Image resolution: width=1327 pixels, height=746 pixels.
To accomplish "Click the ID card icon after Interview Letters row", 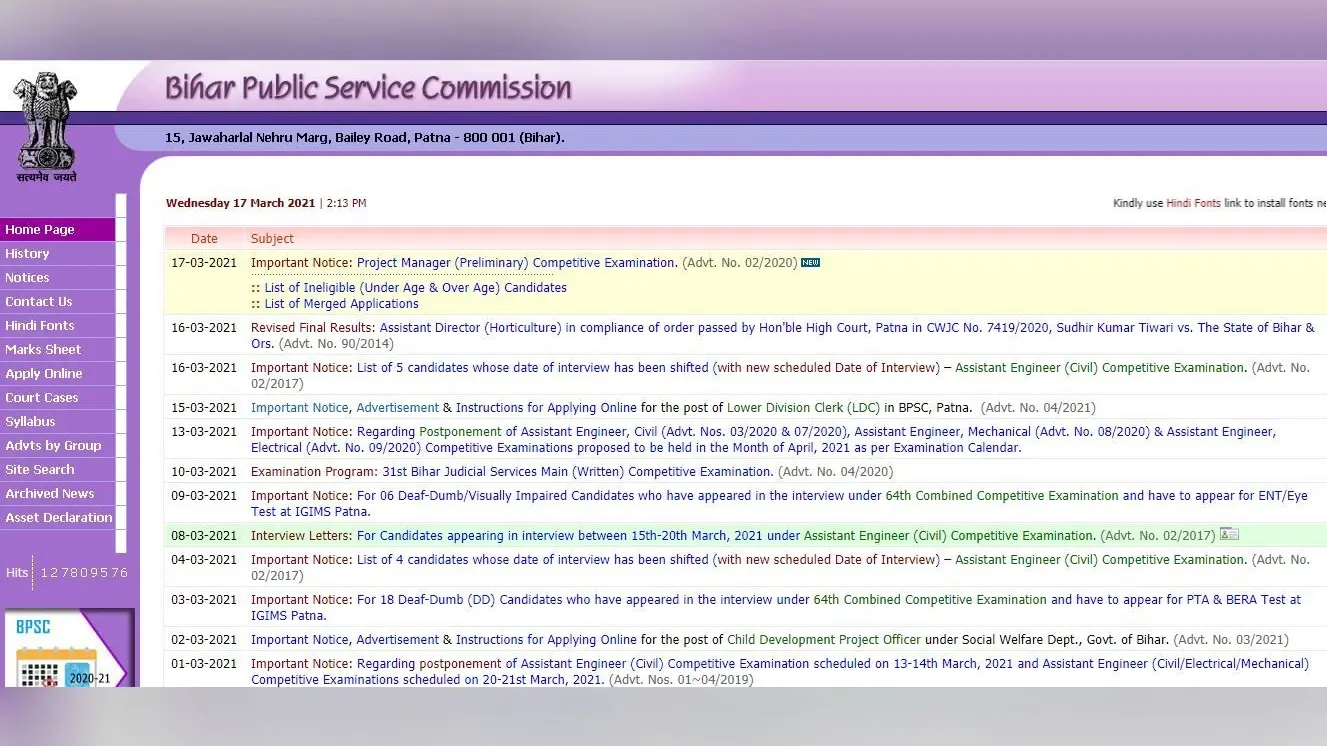I will pyautogui.click(x=1229, y=535).
